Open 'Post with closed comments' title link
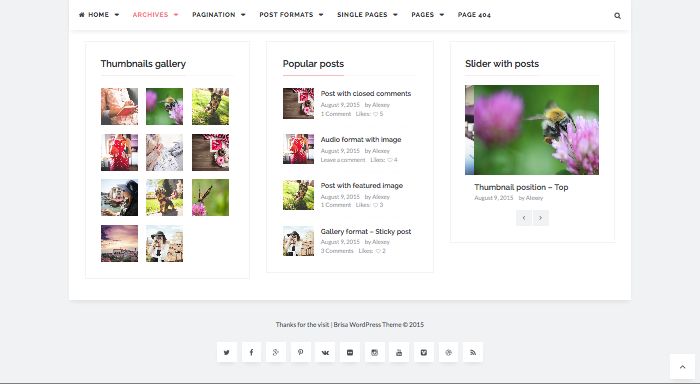Screen dimensions: 700x384 pos(366,93)
